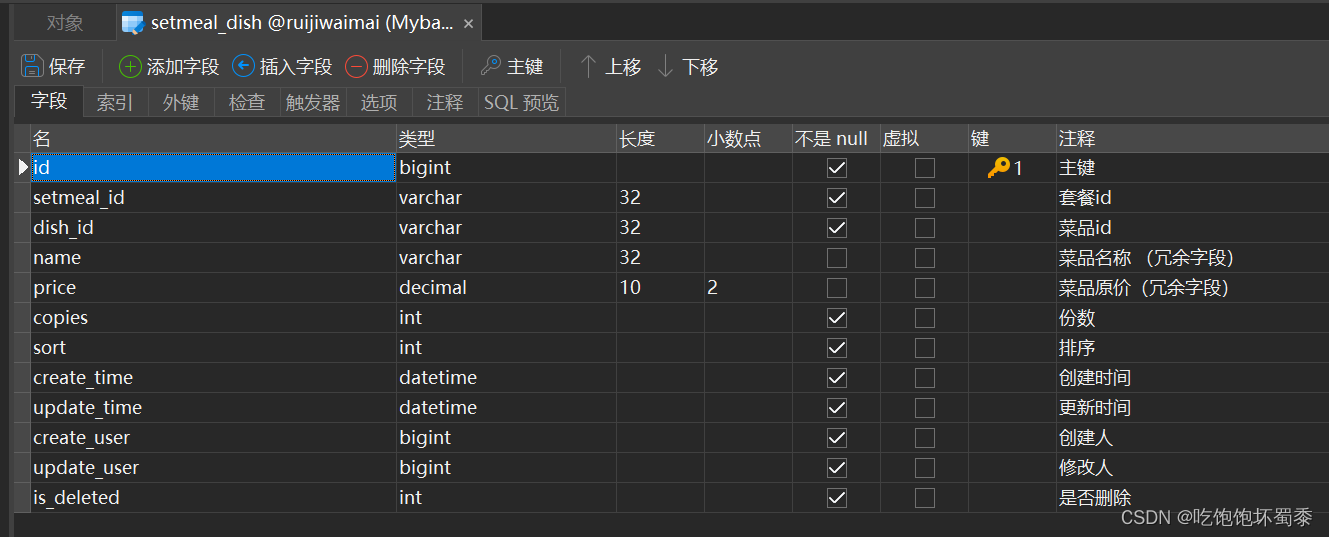Screen dimensions: 1329x537
Task: Click Delete Field (删除字段) button
Action: pyautogui.click(x=395, y=67)
